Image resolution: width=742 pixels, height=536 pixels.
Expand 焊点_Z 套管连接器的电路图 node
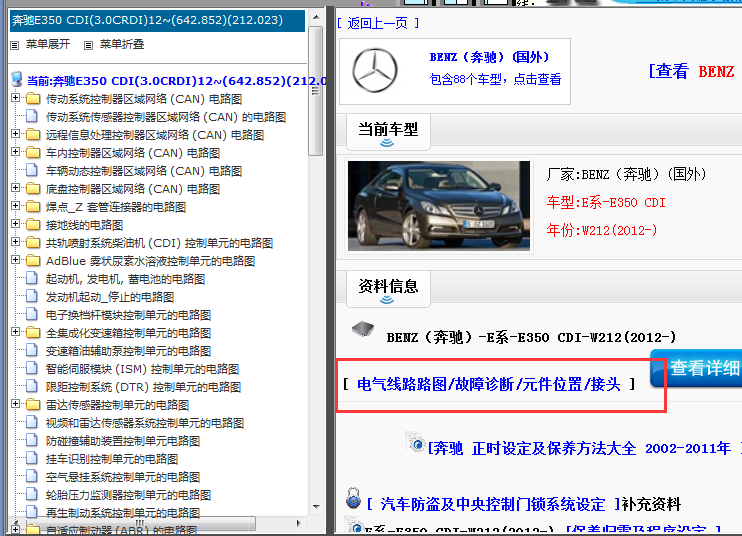[x=16, y=206]
